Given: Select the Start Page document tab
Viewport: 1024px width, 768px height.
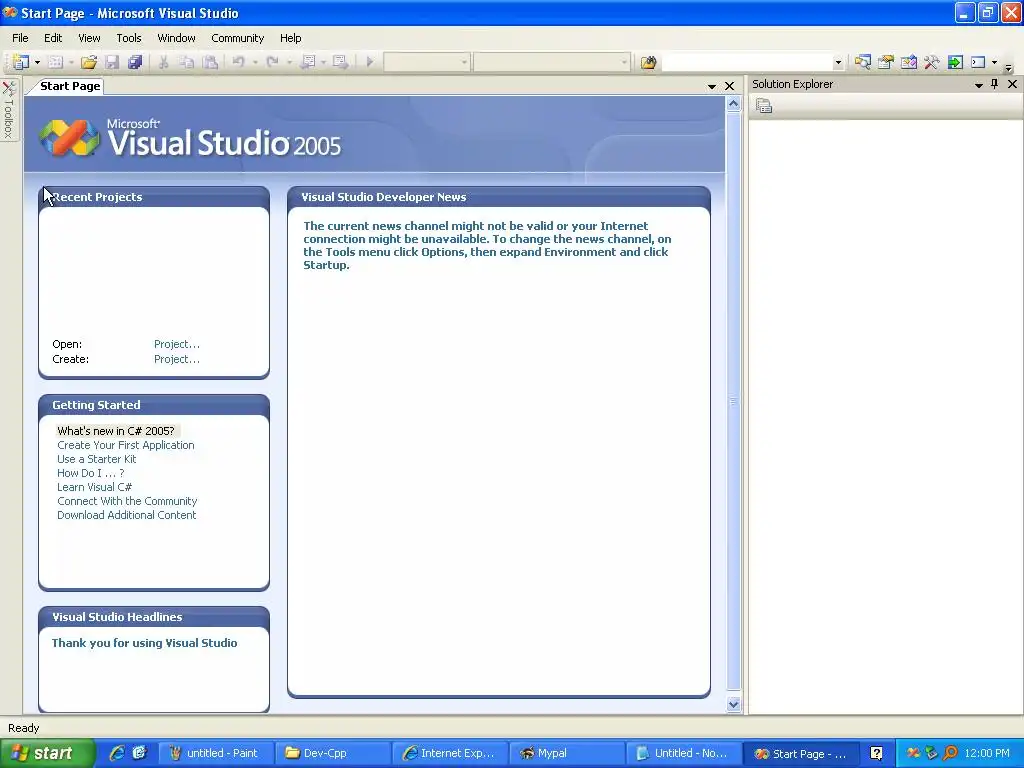Looking at the screenshot, I should 70,86.
